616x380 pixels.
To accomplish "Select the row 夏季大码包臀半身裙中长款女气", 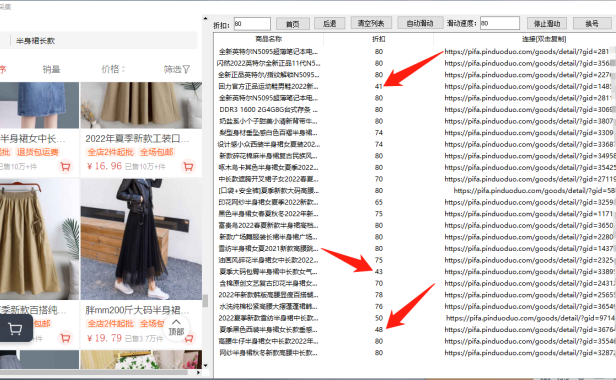I will click(268, 272).
